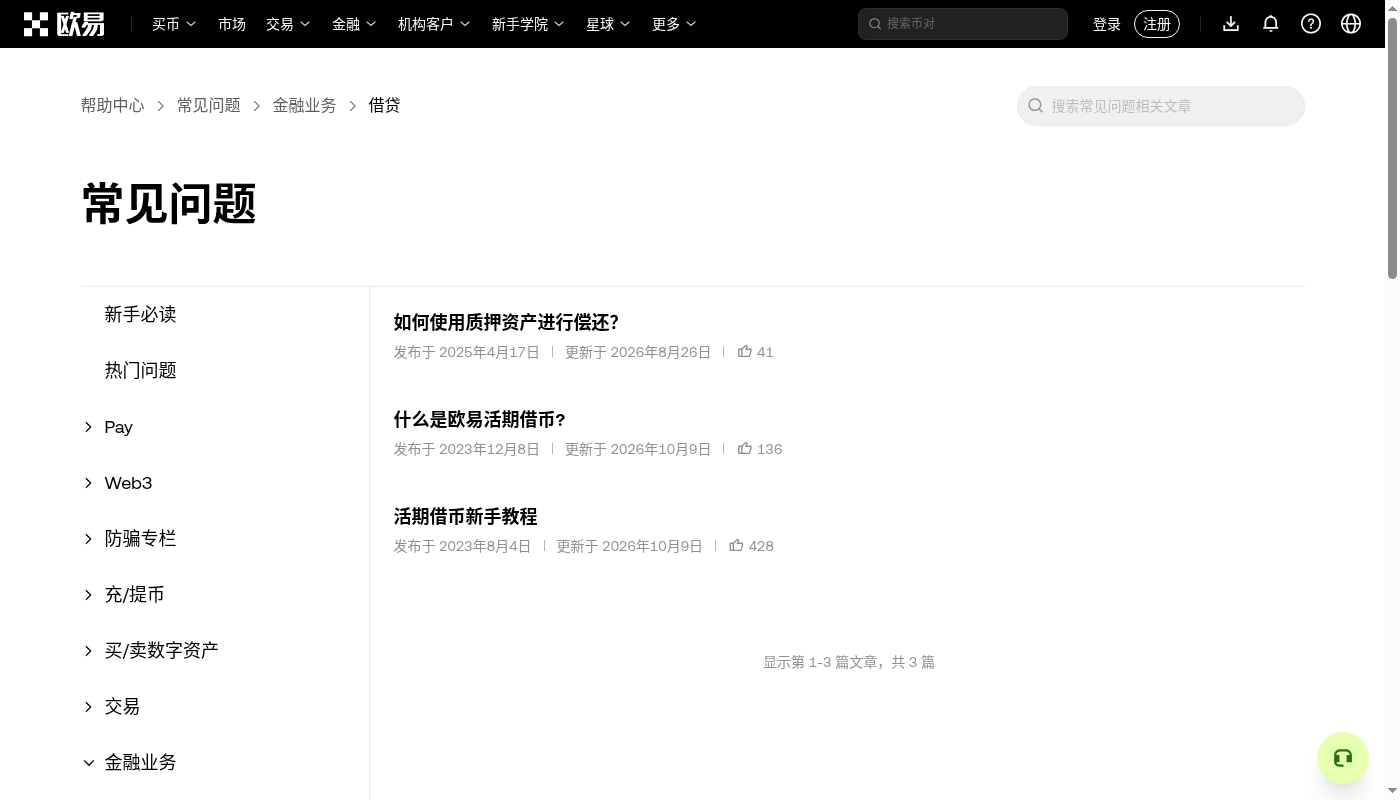1400x800 pixels.
Task: Click the 发布于 2023年8月4日 date text
Action: pyautogui.click(x=463, y=546)
